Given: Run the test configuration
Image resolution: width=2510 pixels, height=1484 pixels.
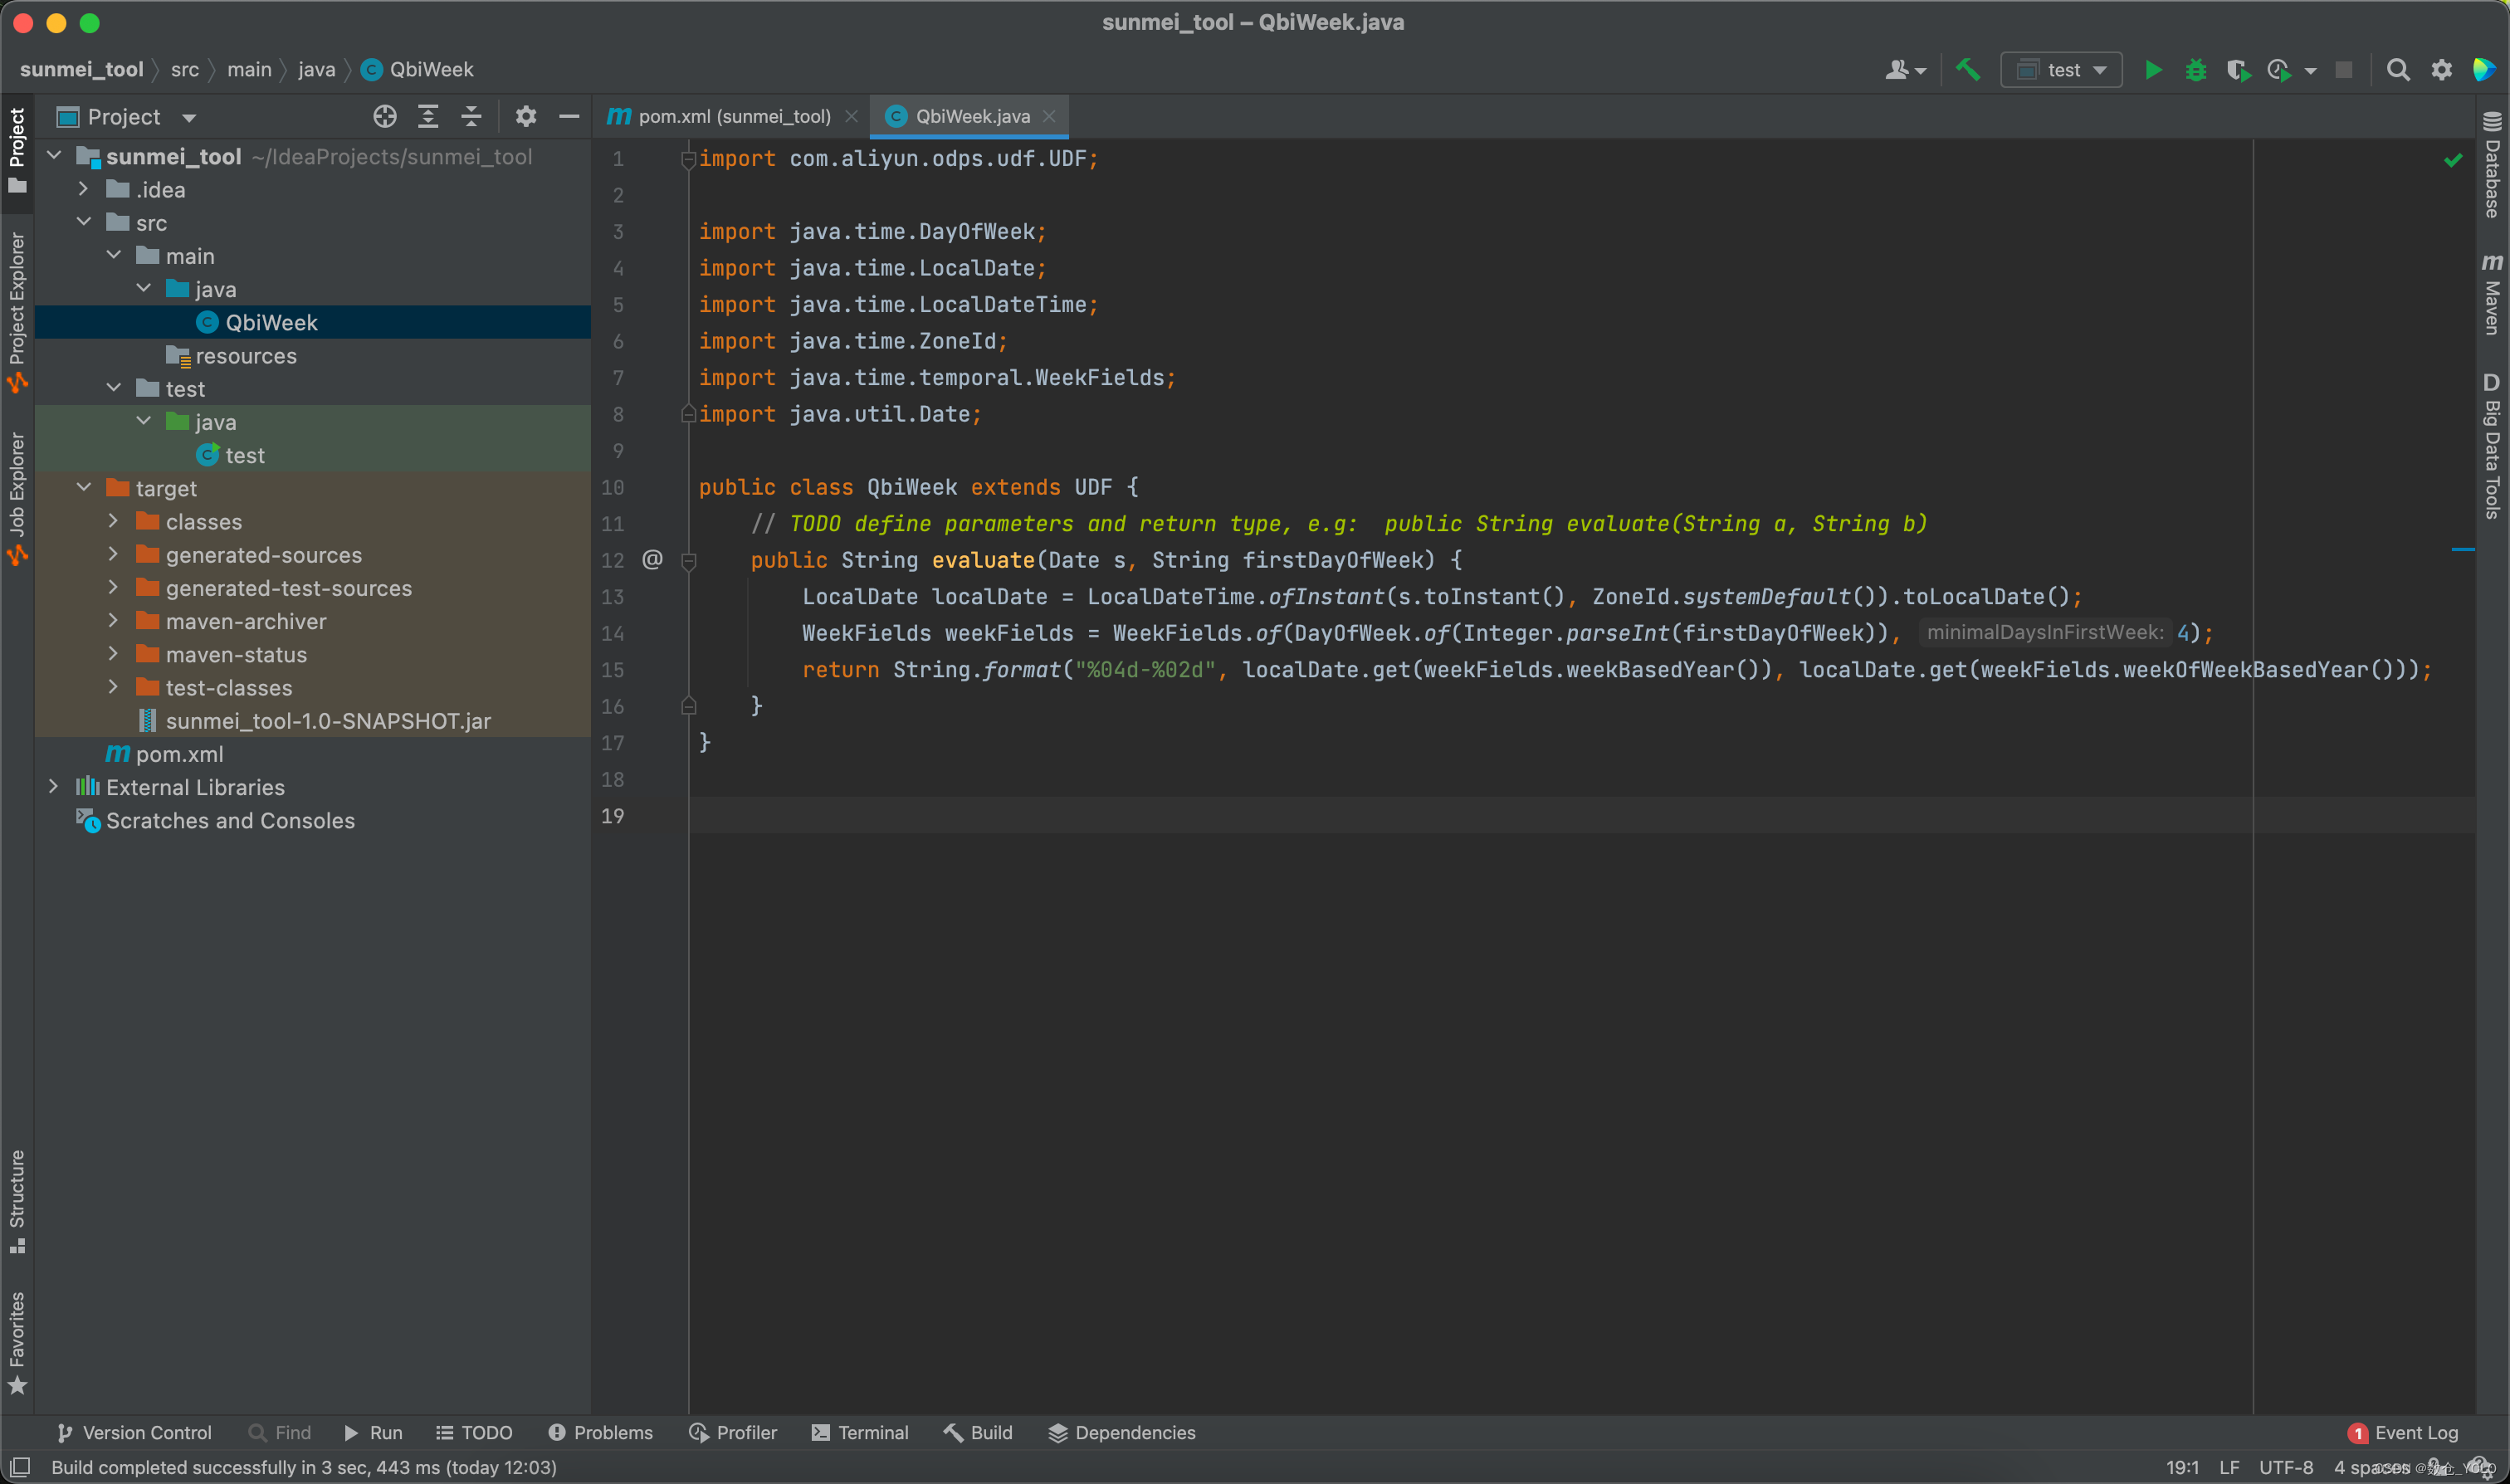Looking at the screenshot, I should (x=2153, y=70).
